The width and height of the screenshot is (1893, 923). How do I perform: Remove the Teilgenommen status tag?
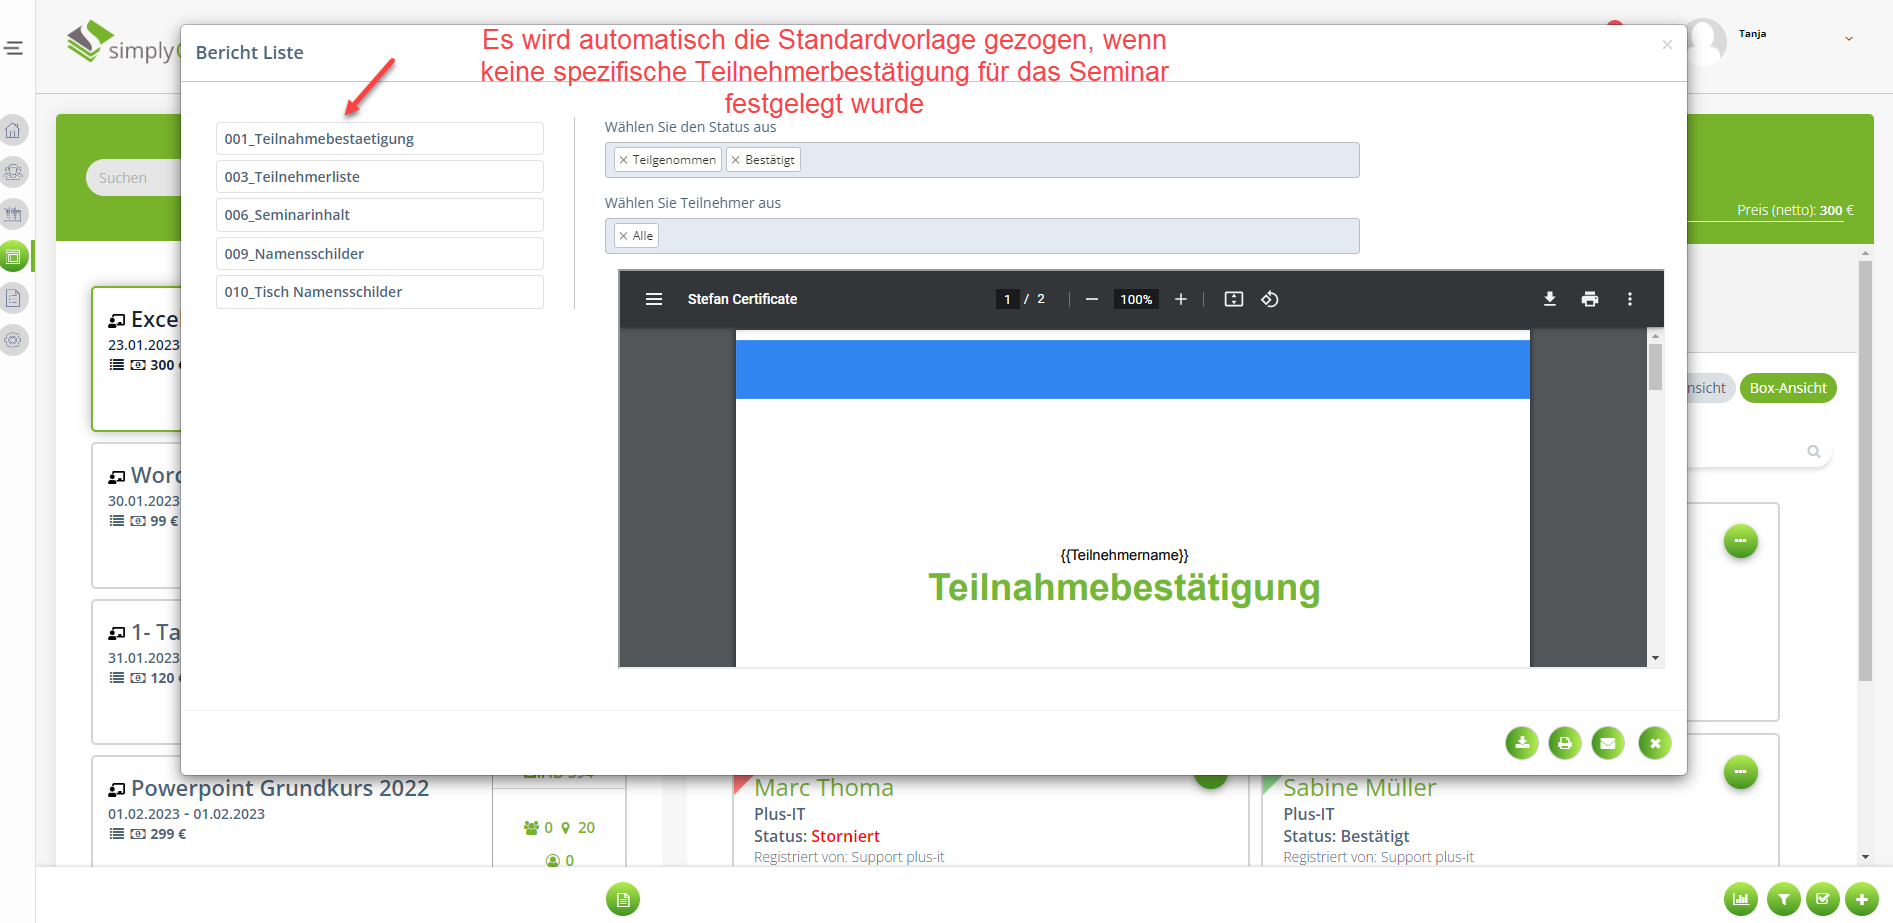pyautogui.click(x=623, y=160)
